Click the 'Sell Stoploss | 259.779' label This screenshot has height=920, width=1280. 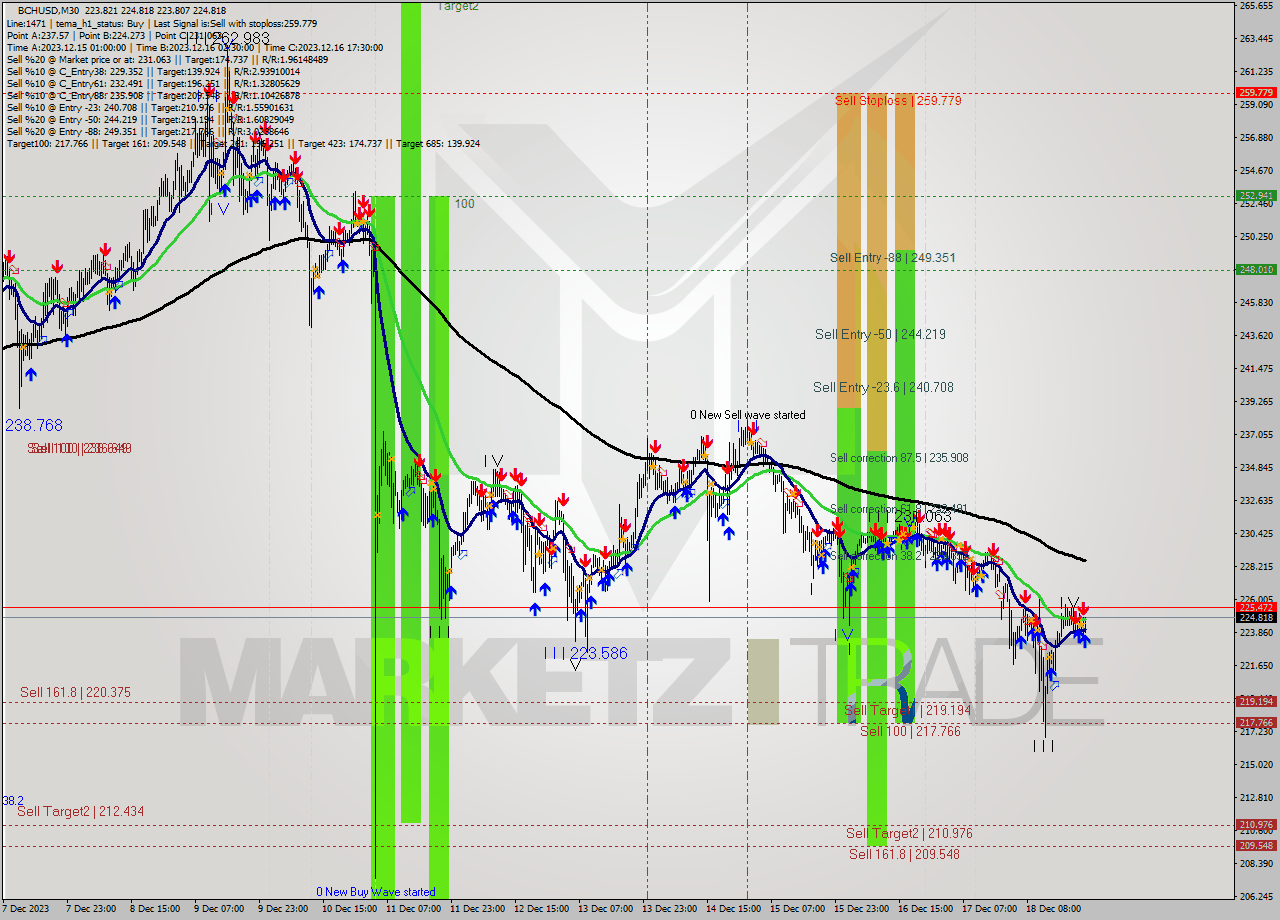click(898, 101)
